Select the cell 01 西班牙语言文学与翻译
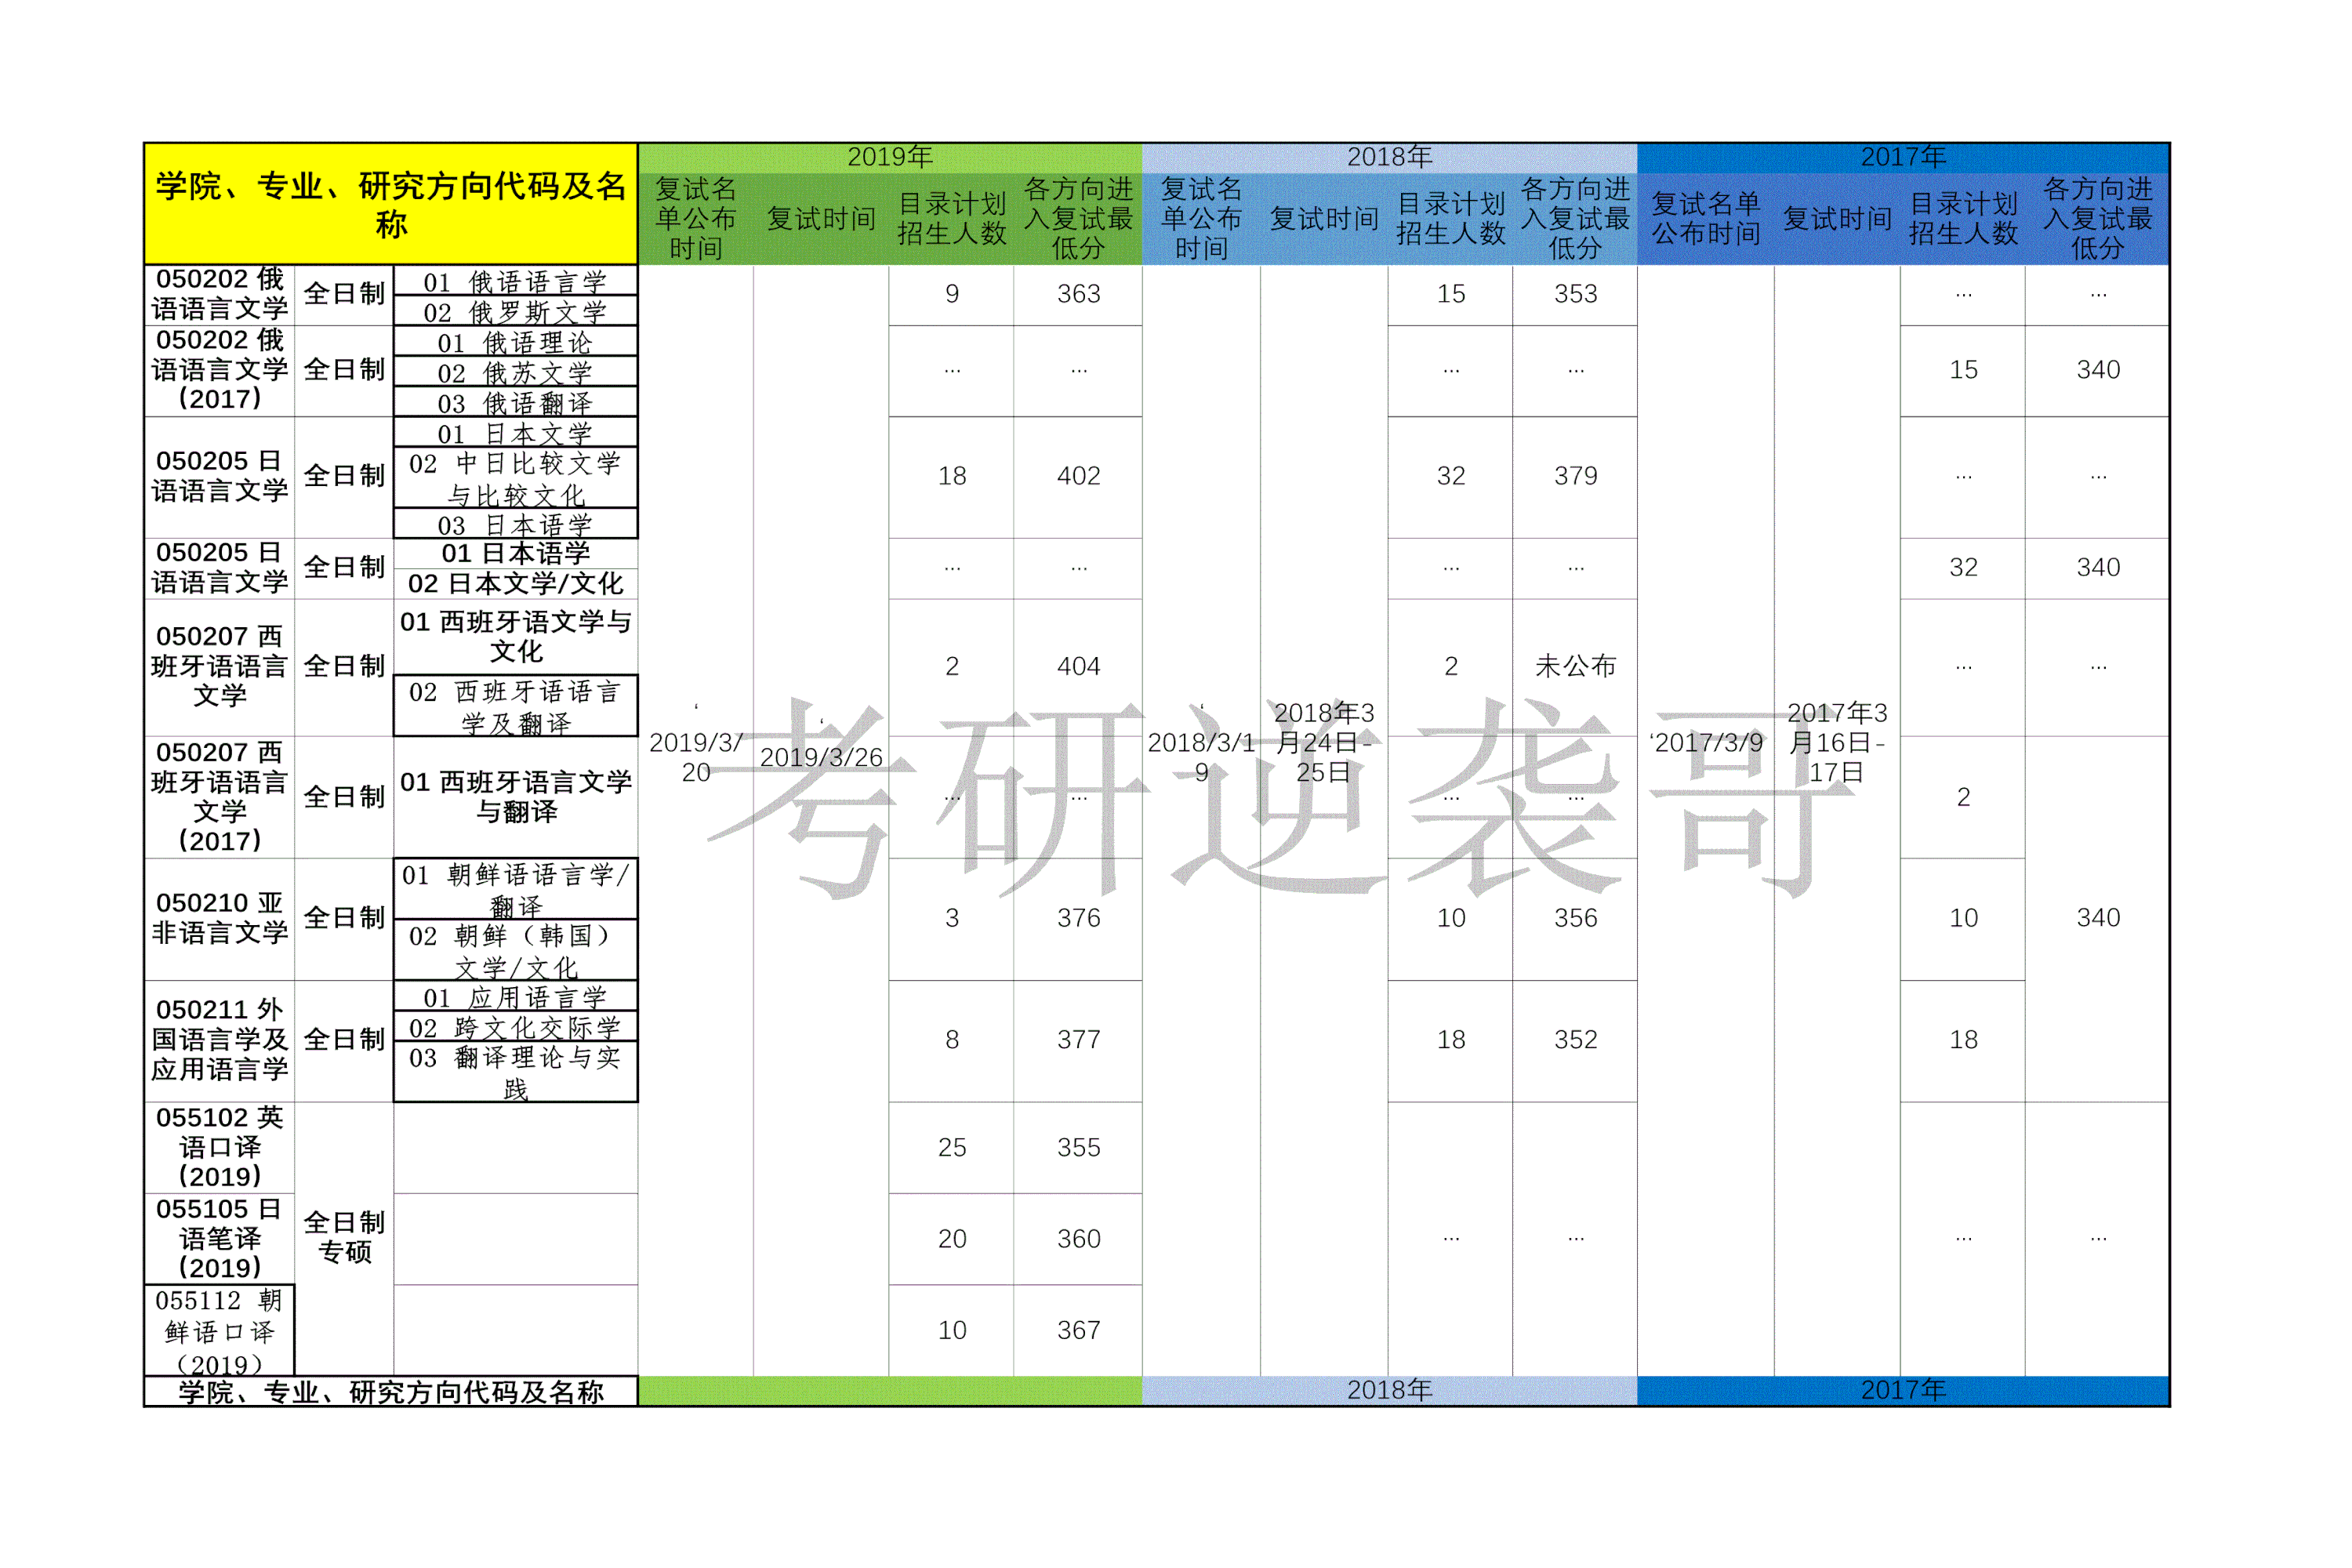Screen dimensions: 2352x1568 [516, 797]
